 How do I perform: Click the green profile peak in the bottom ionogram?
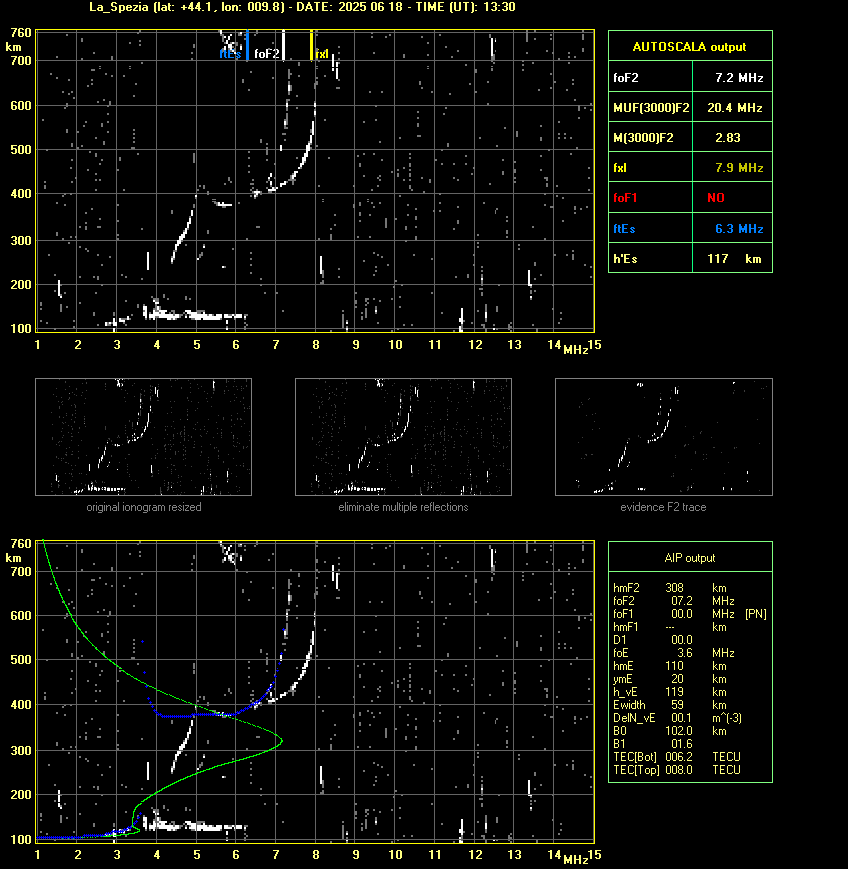(x=281, y=740)
